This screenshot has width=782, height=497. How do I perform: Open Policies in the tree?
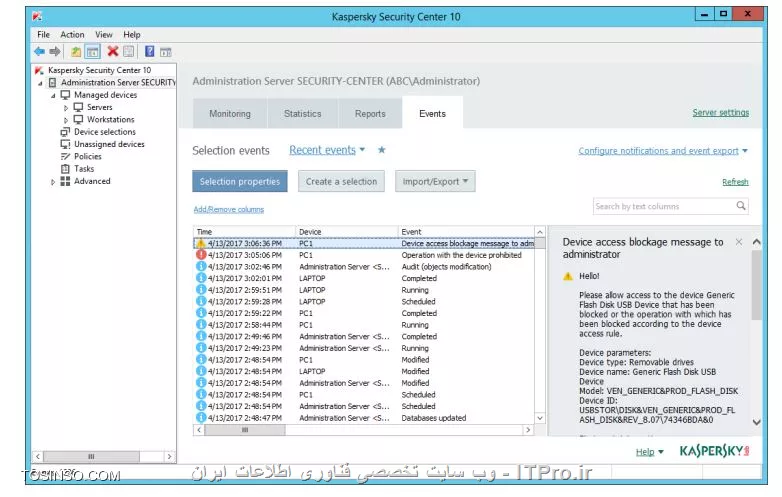(87, 157)
